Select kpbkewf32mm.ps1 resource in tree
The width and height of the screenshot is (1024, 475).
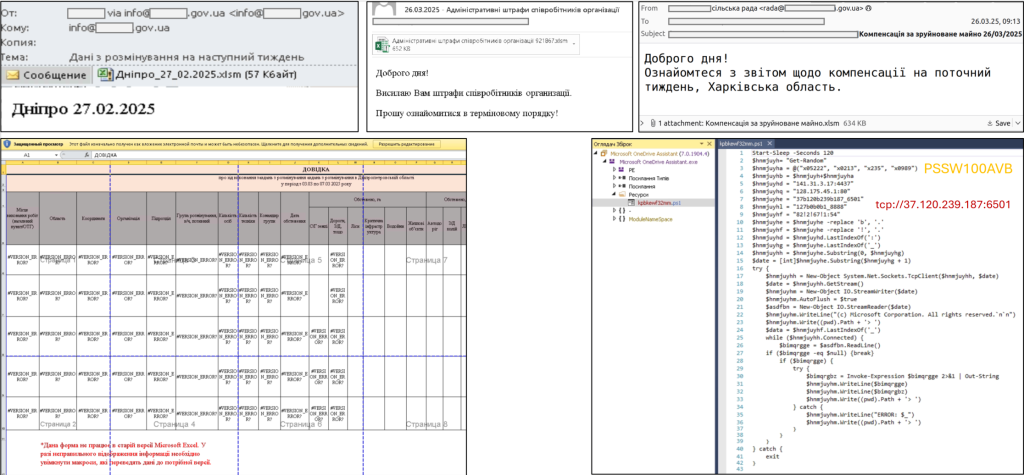tap(660, 203)
